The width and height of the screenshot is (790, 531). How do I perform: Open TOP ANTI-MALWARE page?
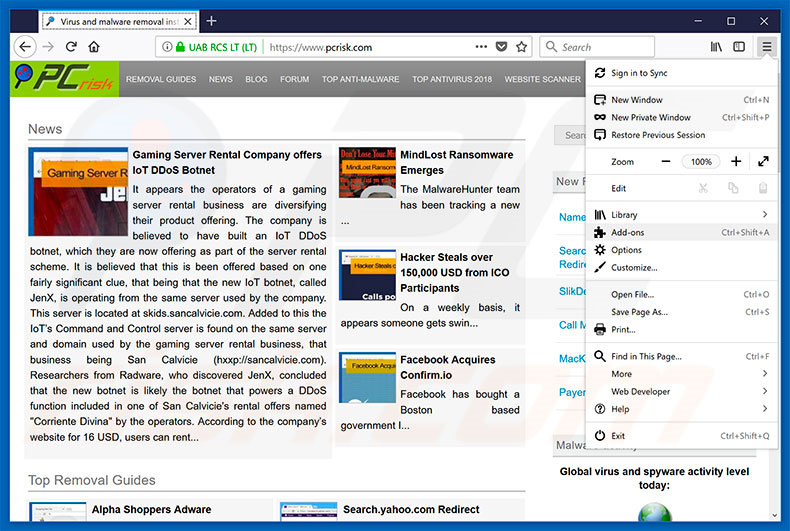[x=360, y=79]
